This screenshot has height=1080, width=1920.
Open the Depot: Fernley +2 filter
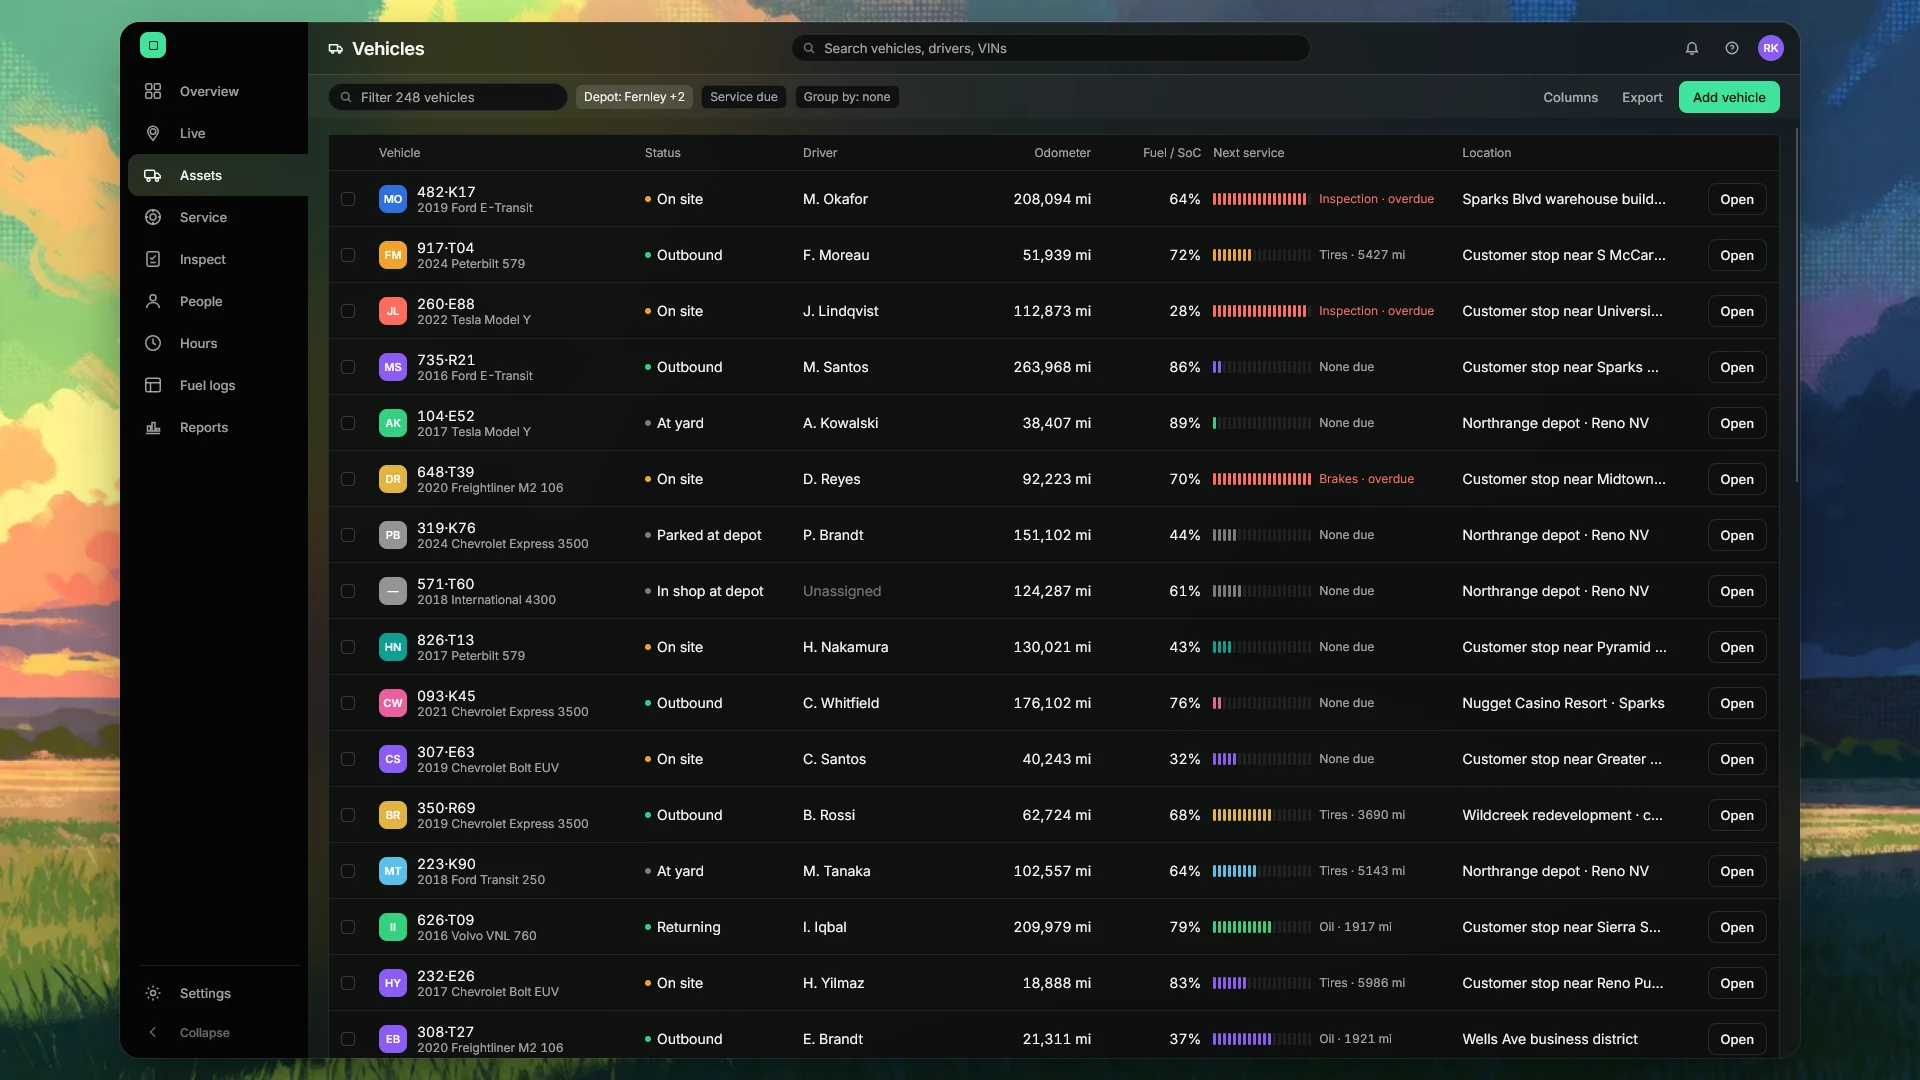634,97
